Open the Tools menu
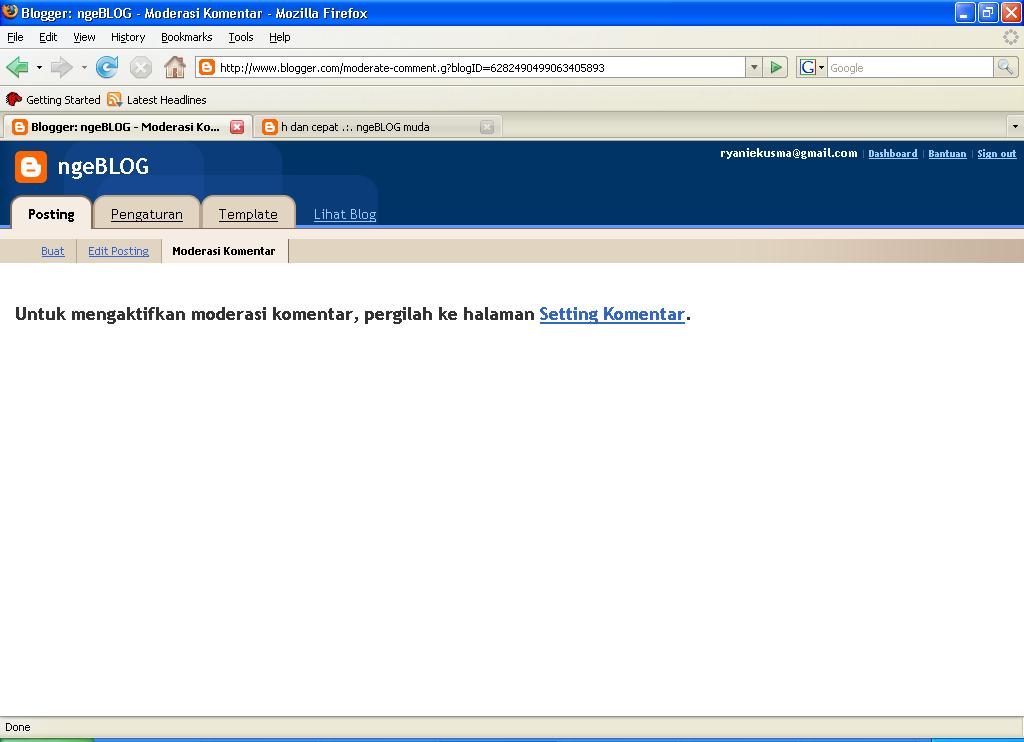1024x742 pixels. coord(241,37)
